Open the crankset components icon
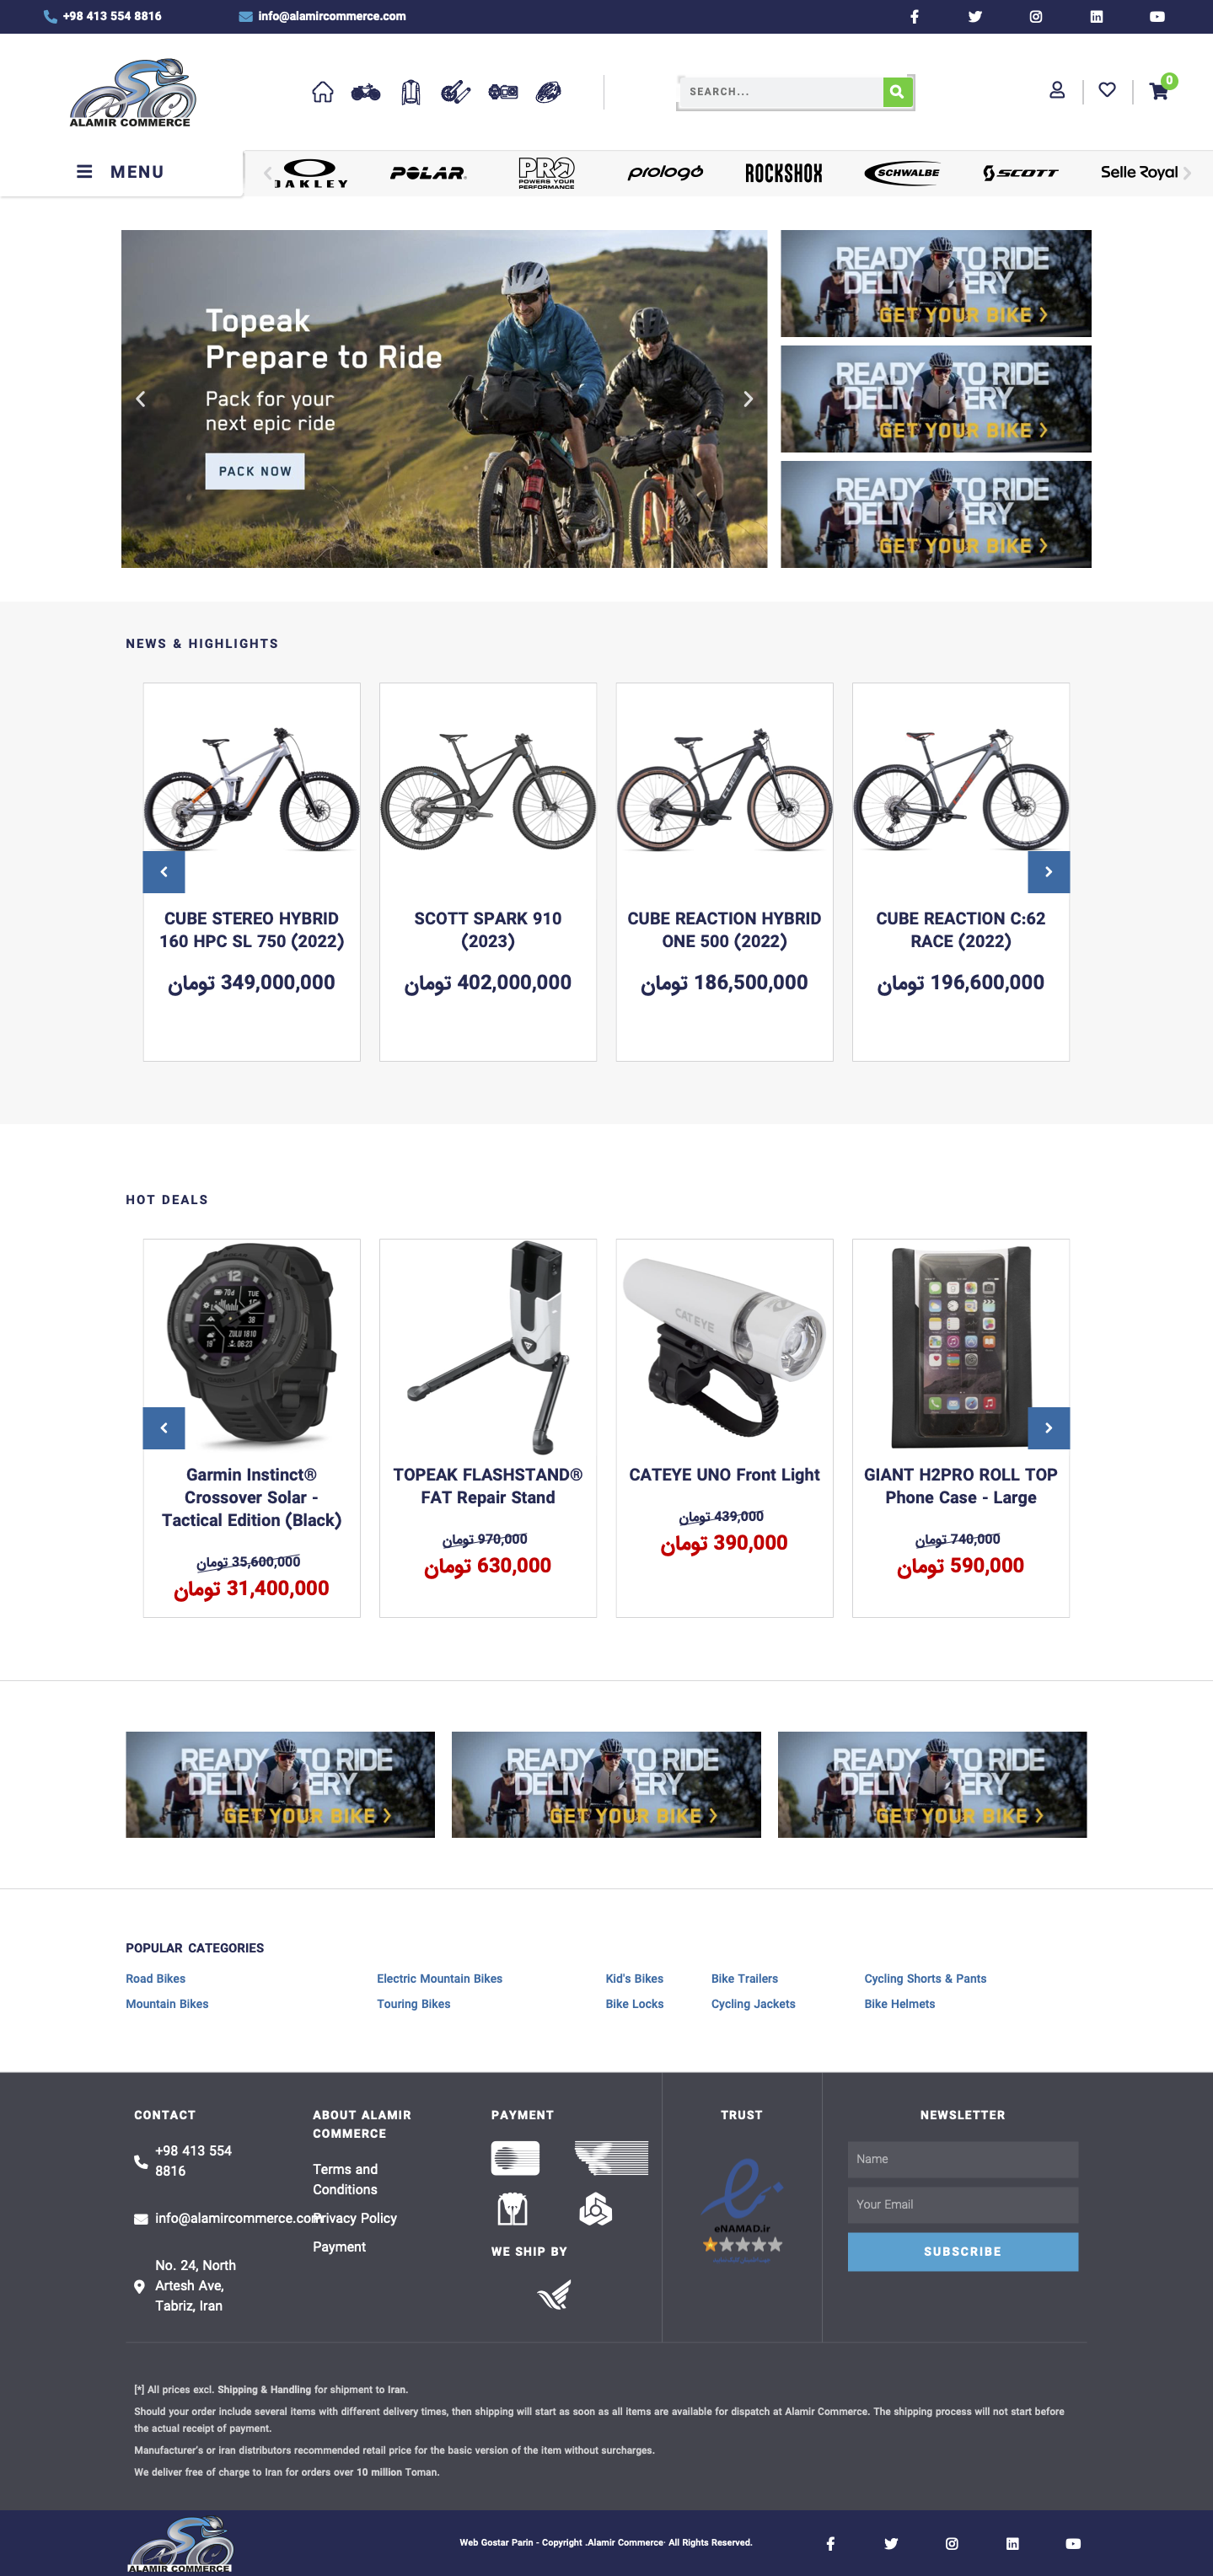Screen dimensions: 1213x2576 [x=456, y=92]
